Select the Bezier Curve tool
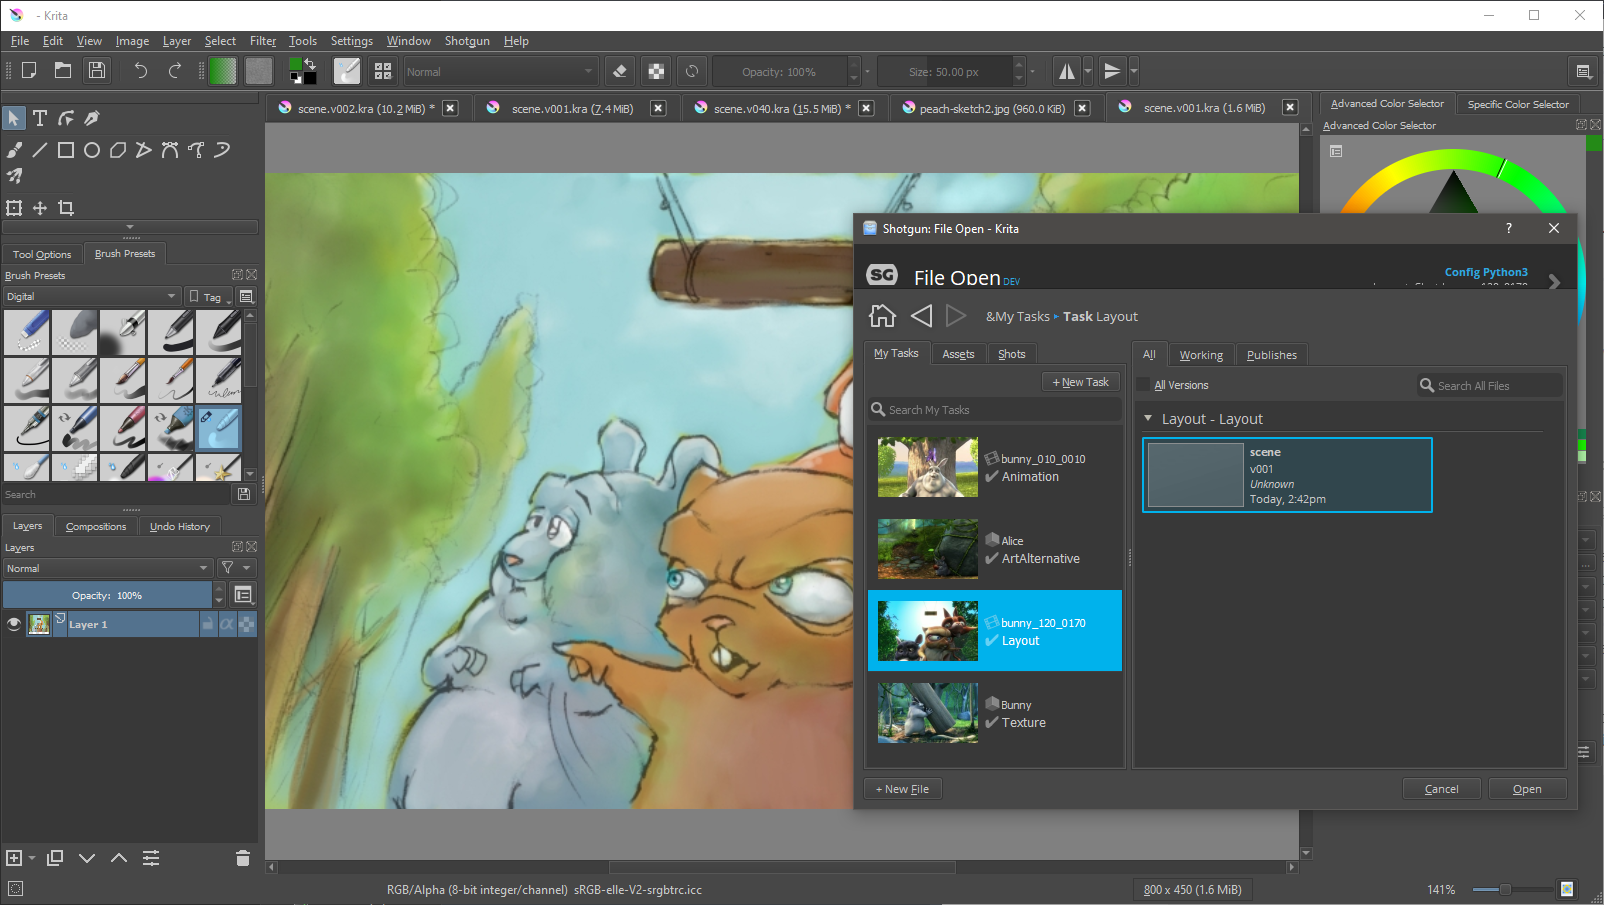The height and width of the screenshot is (905, 1604). point(170,150)
